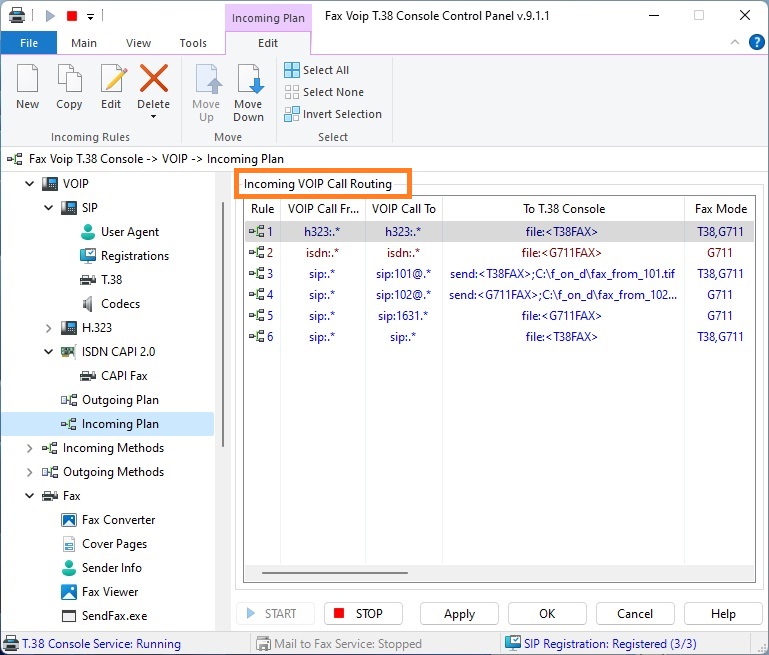Select Sender Info in the tree
Screen dimensions: 769x655
pos(102,568)
